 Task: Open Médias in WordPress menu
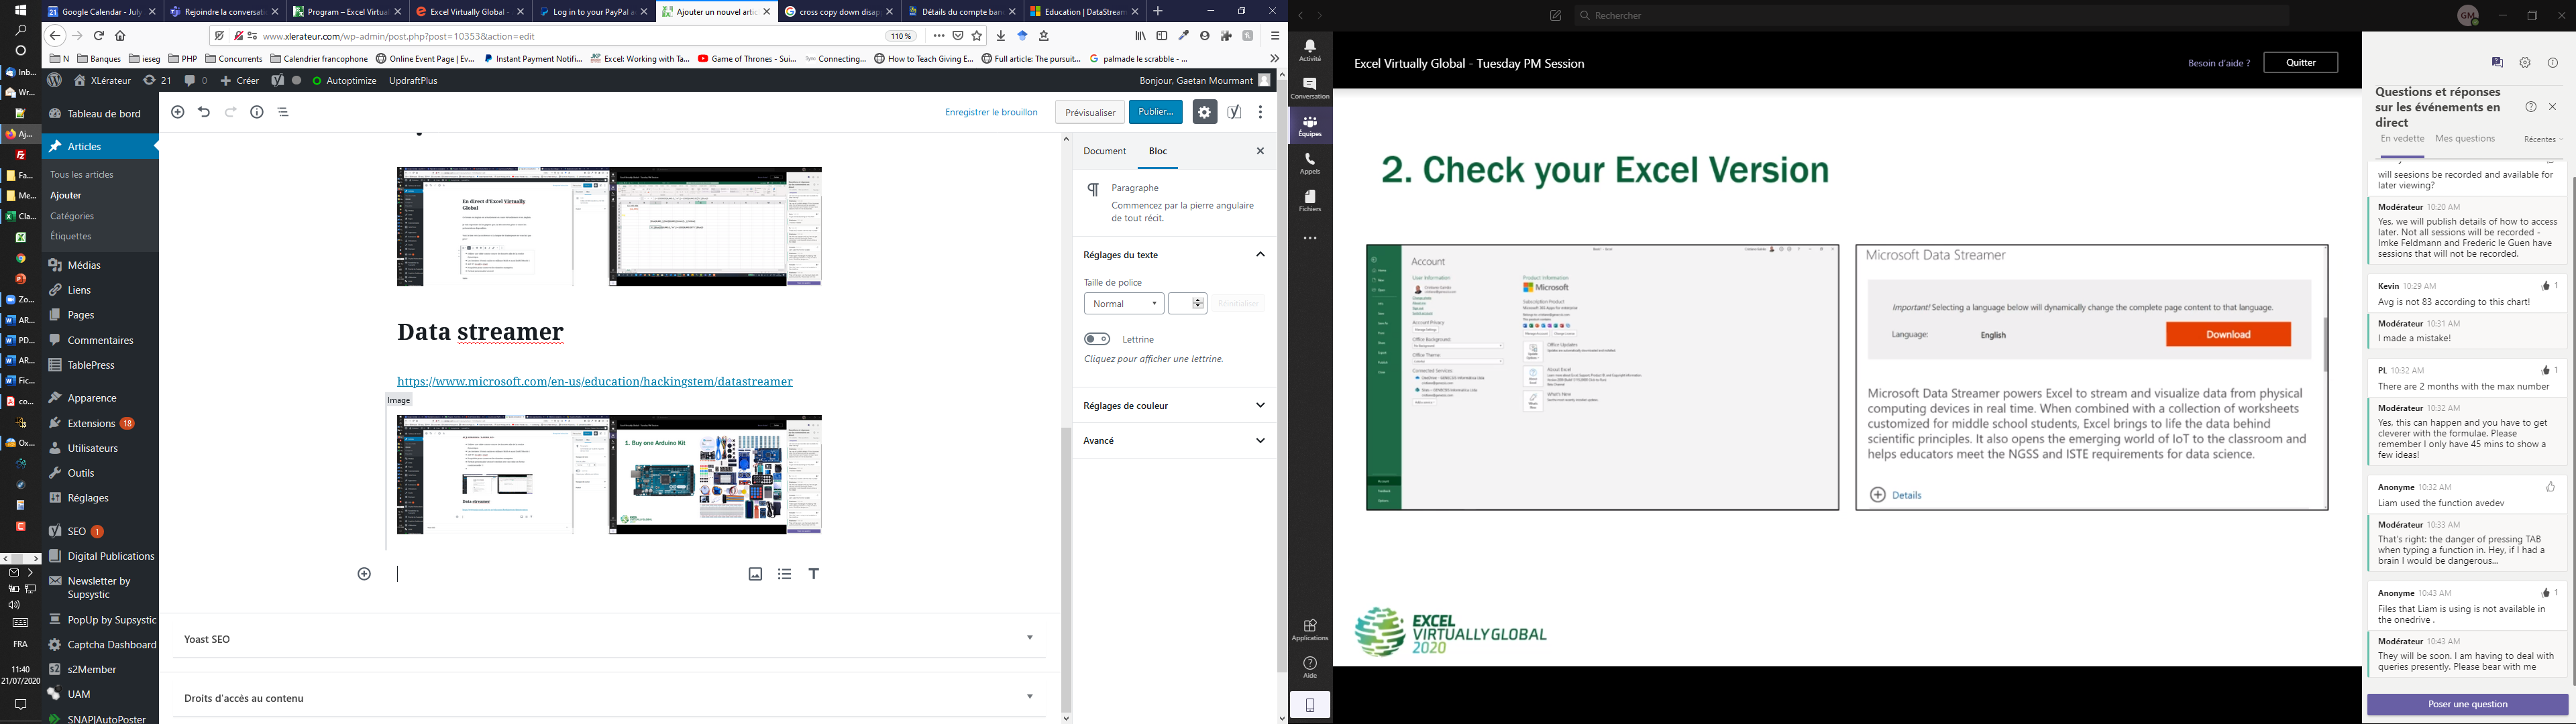point(85,266)
